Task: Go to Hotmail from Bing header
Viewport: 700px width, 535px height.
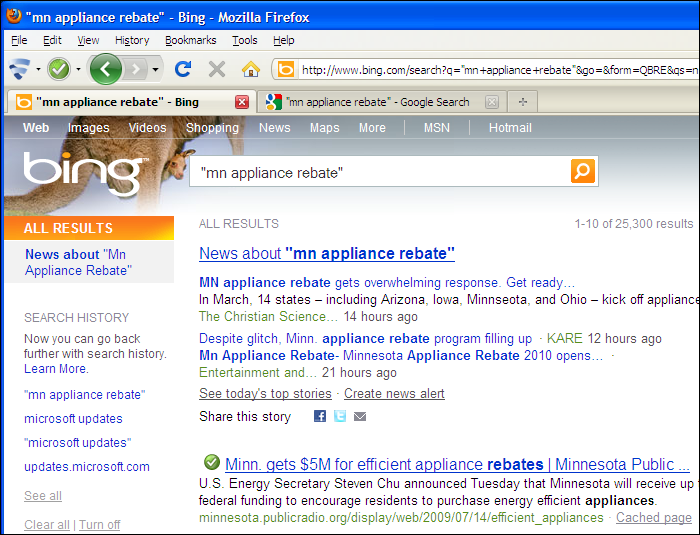Action: [x=510, y=128]
